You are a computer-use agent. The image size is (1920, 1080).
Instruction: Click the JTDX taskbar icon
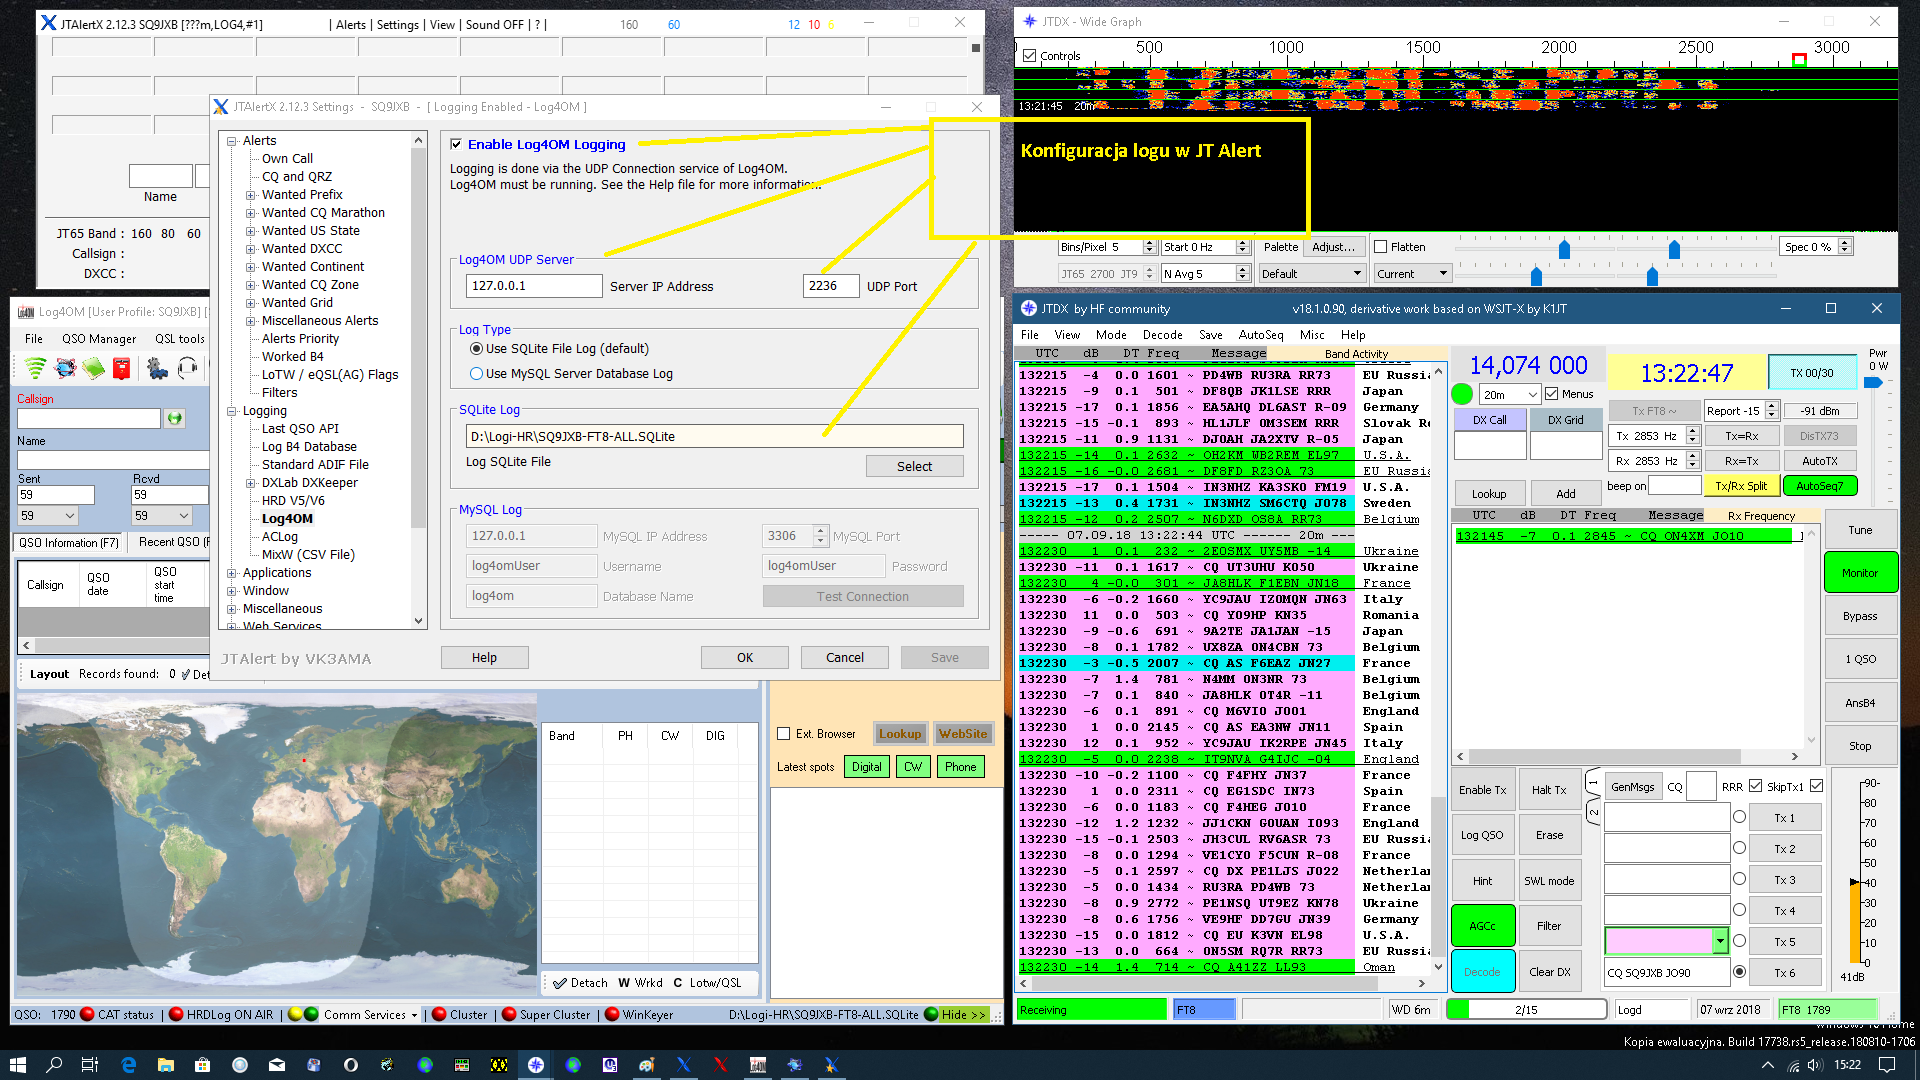pos(536,1065)
